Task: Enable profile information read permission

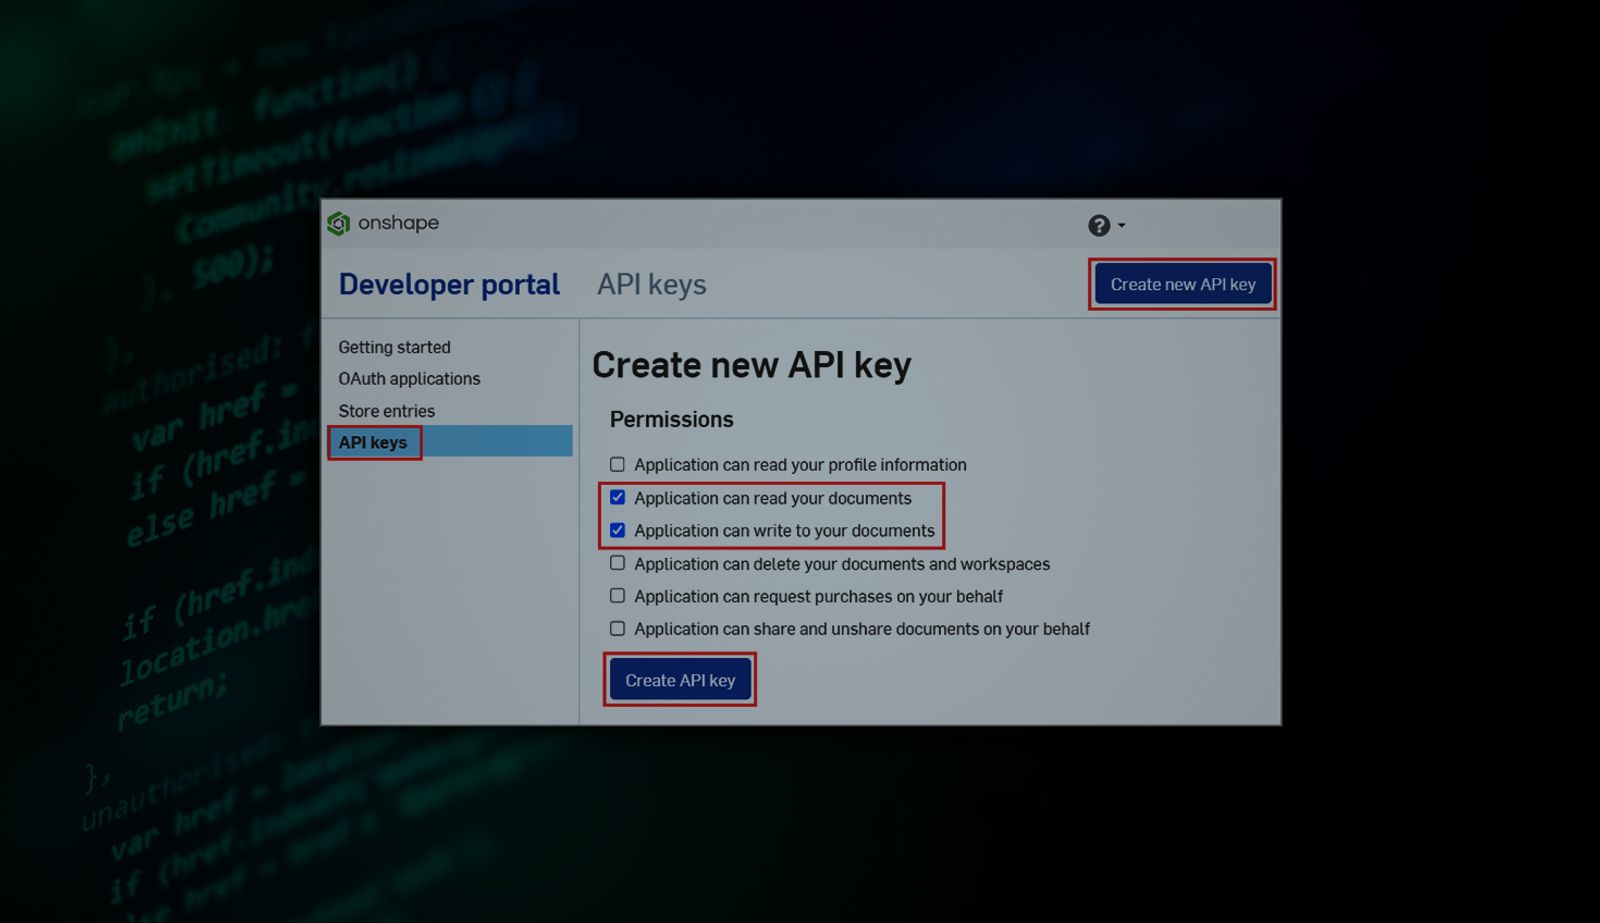Action: pos(617,463)
